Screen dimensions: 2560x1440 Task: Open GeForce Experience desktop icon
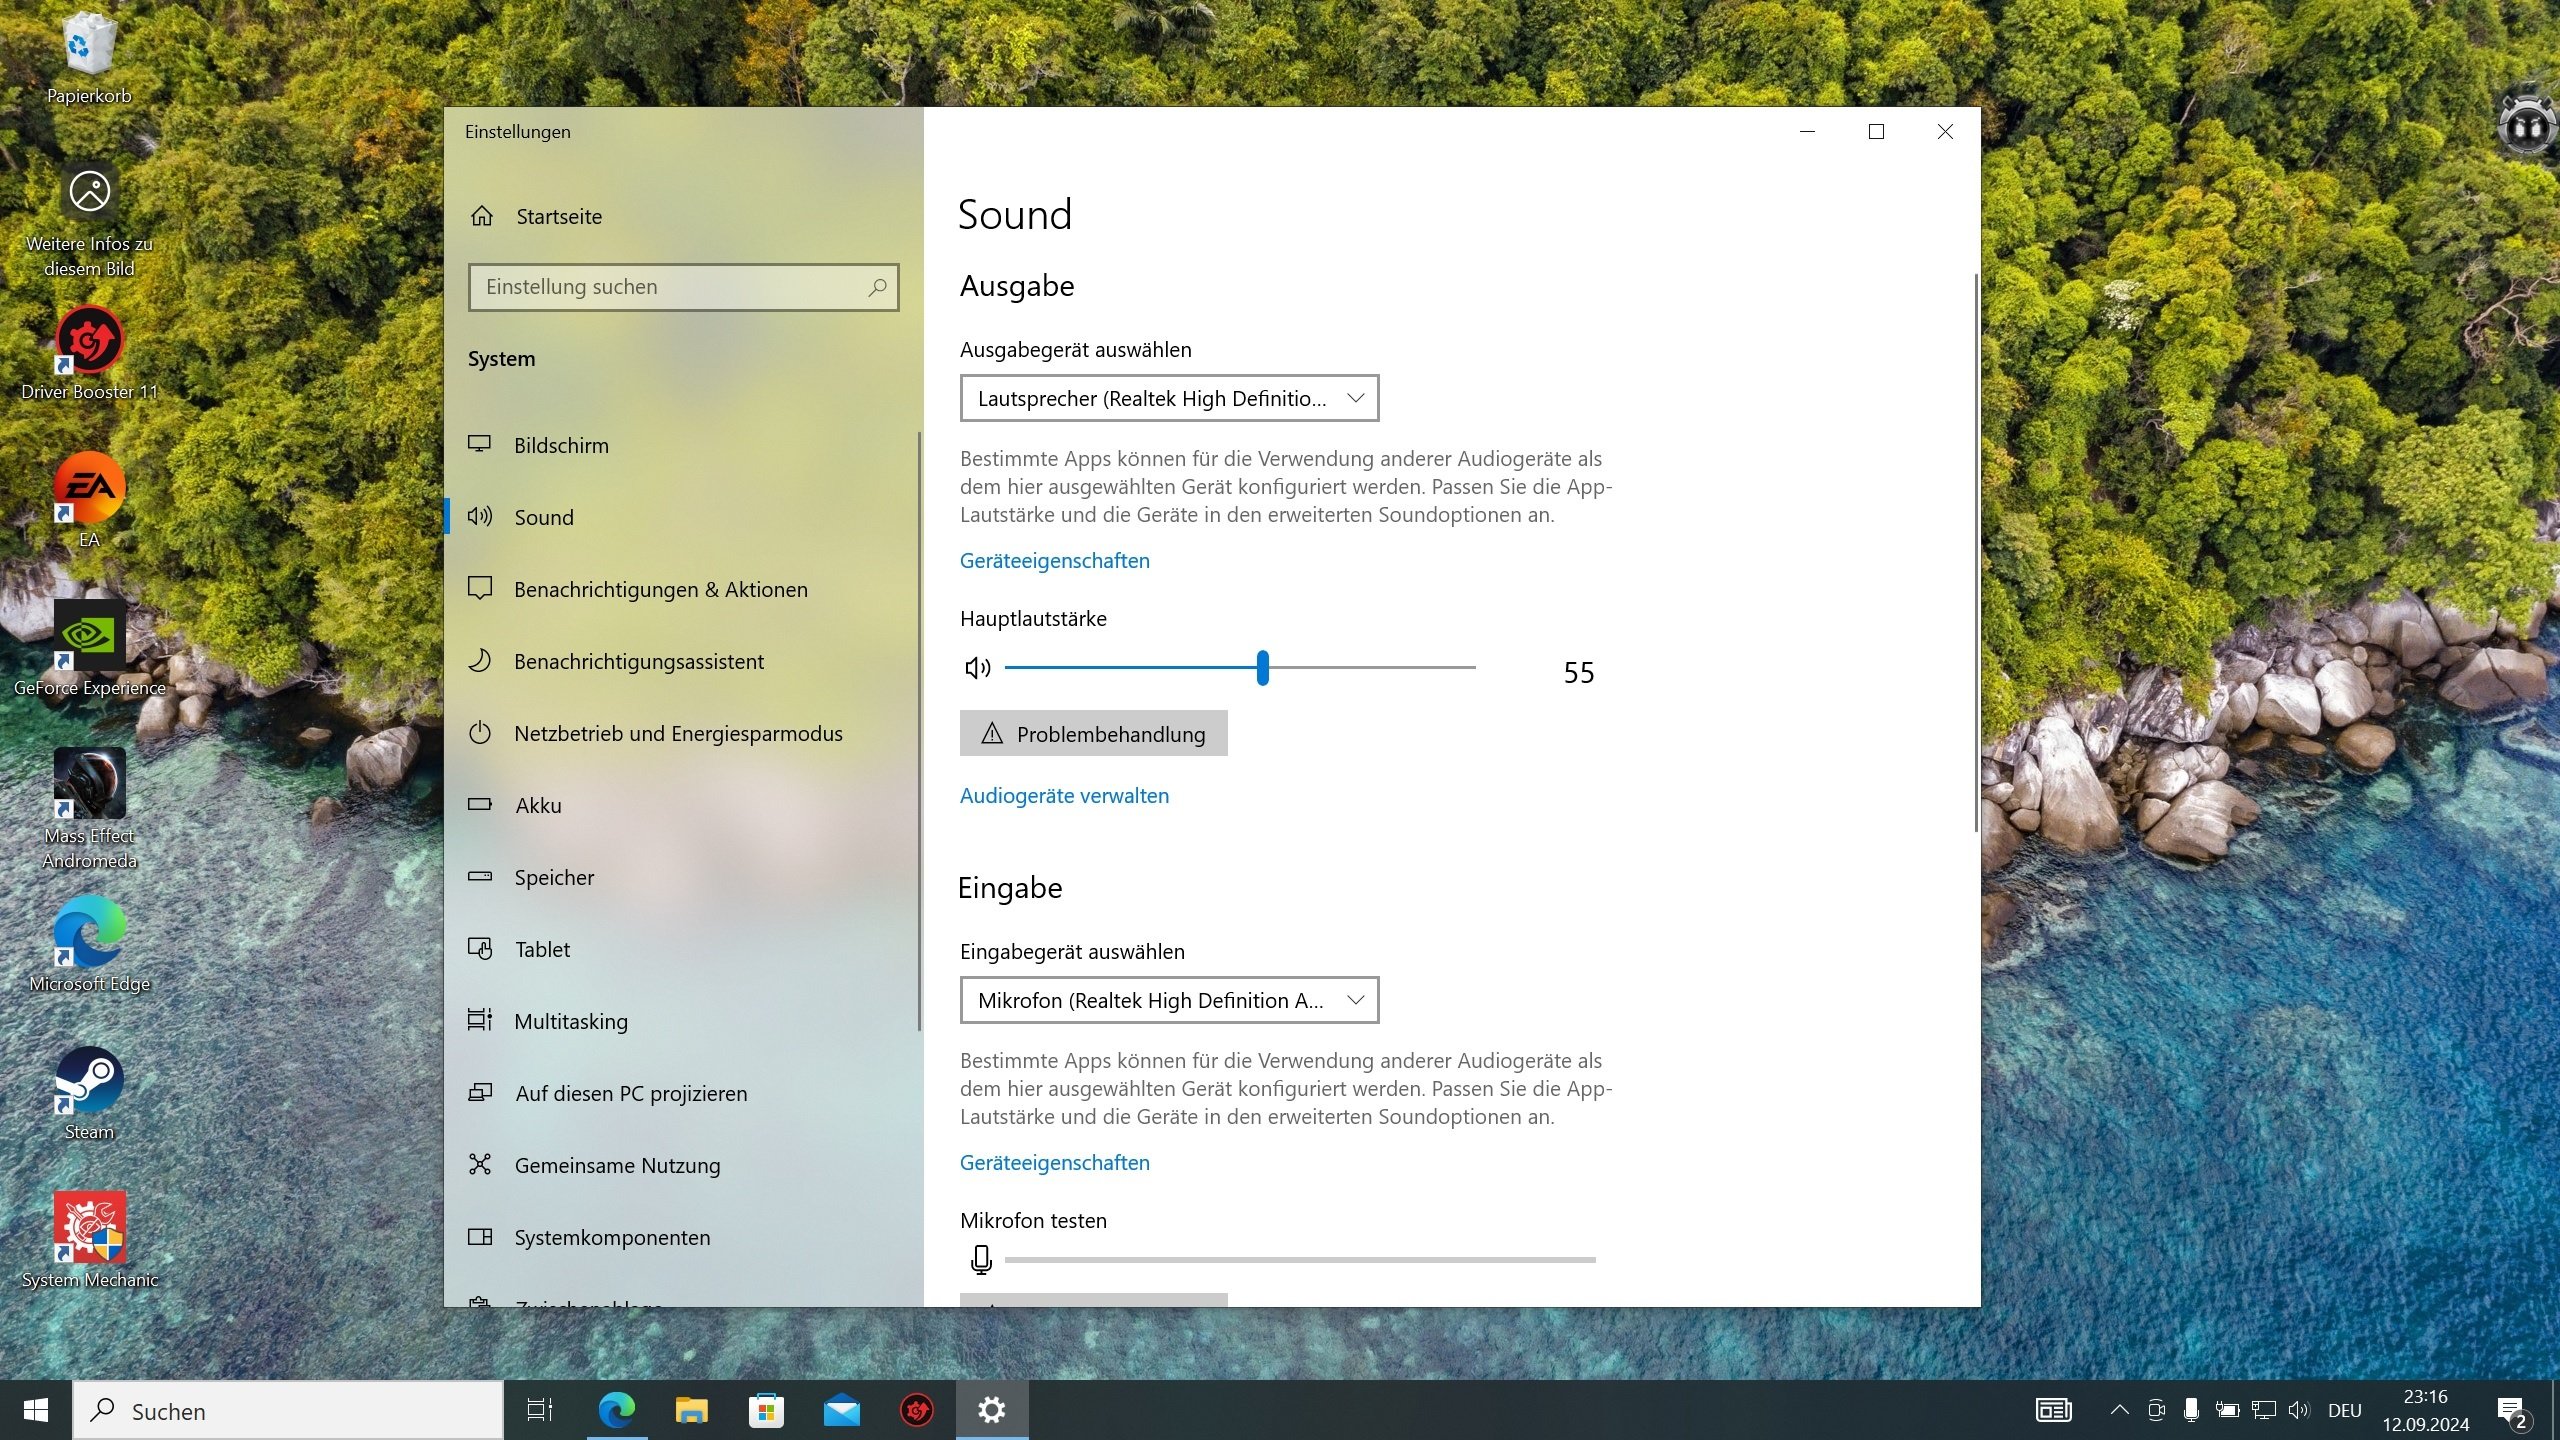tap(89, 637)
